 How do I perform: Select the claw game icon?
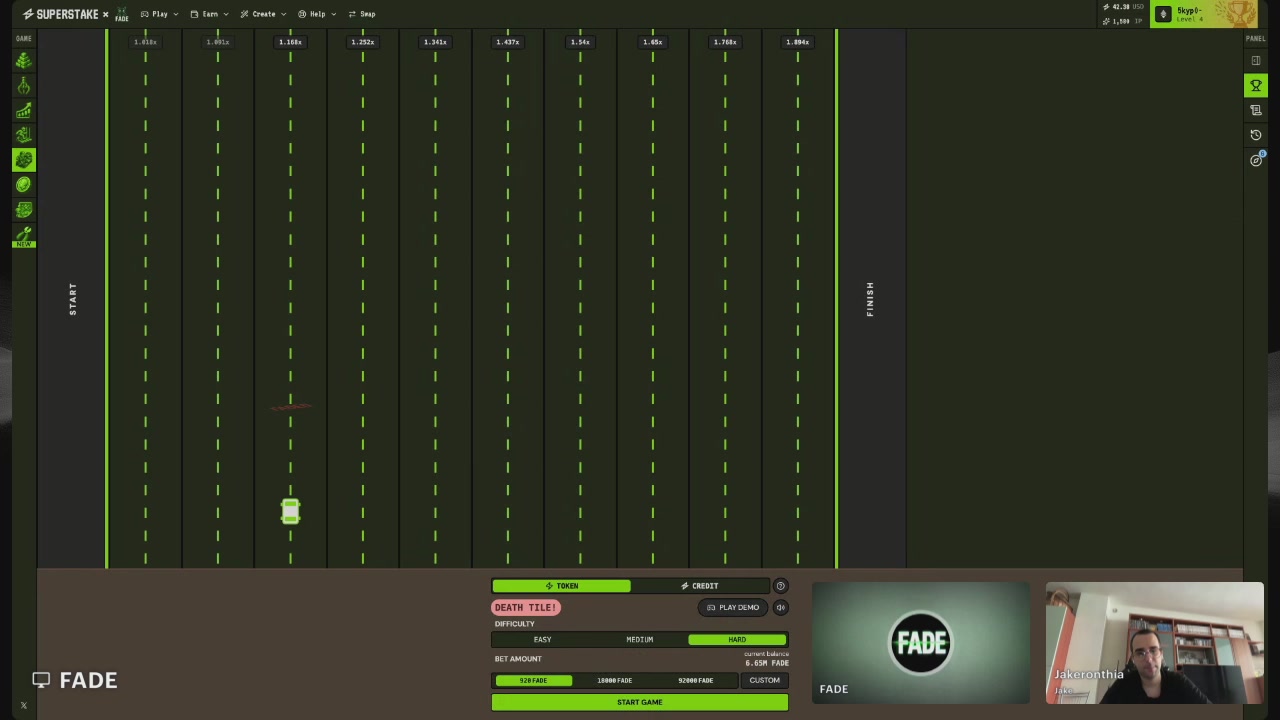coord(23,86)
